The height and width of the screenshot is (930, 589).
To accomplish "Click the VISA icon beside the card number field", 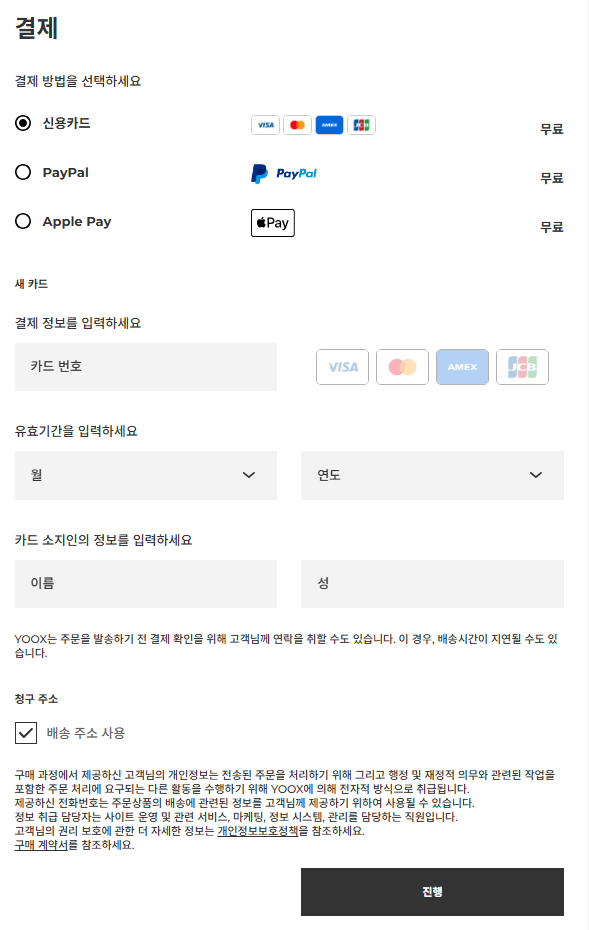I will [342, 367].
